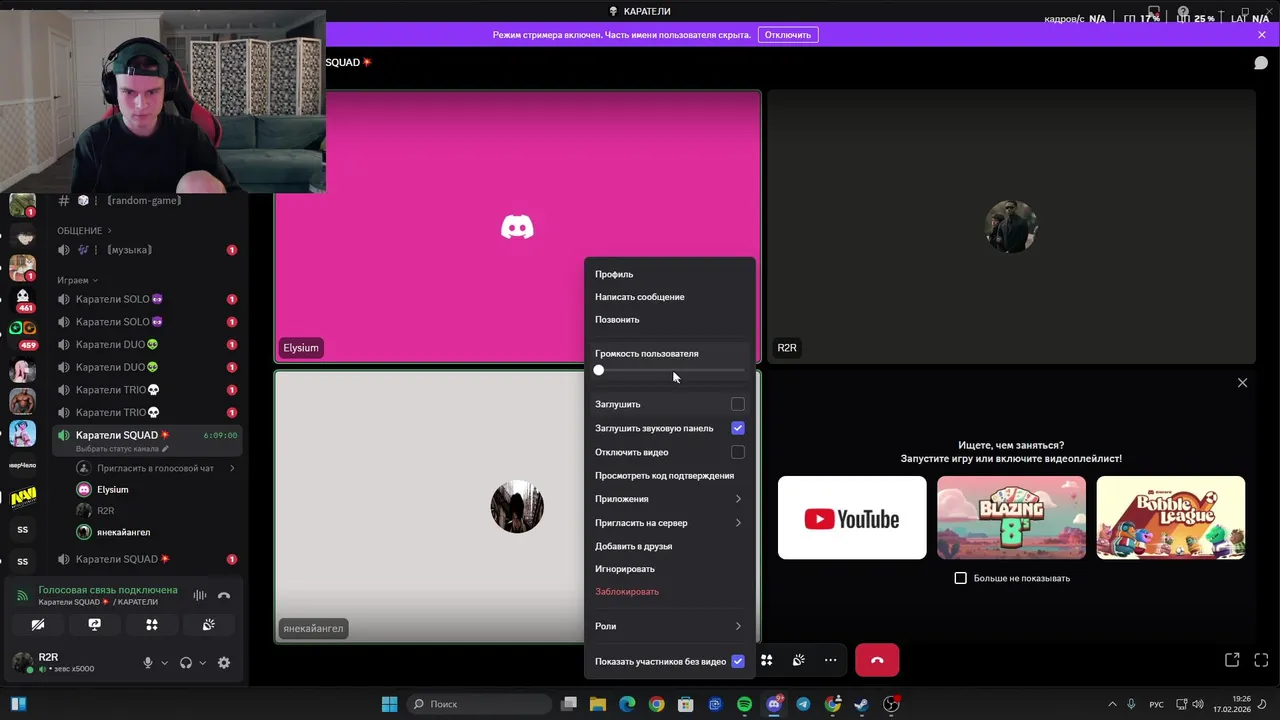Select Заблокировать in context menu
The height and width of the screenshot is (720, 1280).
[x=669, y=592]
